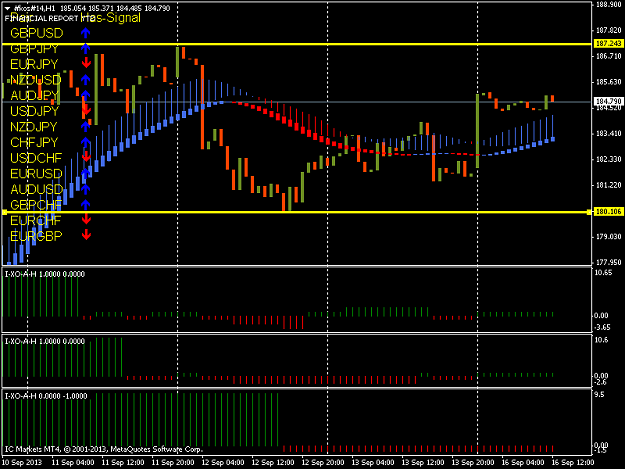Click the 12 Sep 12:00 time label

(273, 462)
